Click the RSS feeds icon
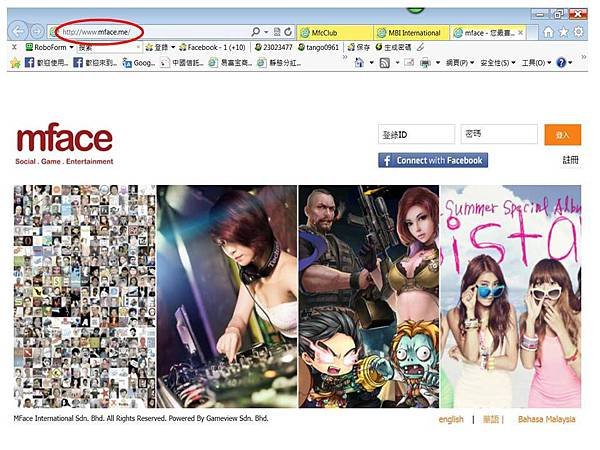The height and width of the screenshot is (450, 600). point(385,63)
